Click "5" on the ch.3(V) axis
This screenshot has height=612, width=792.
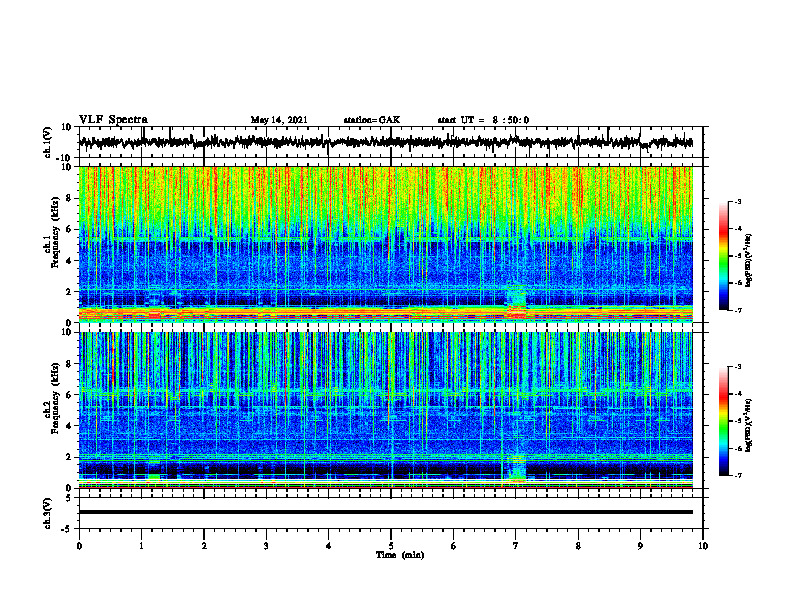coord(69,497)
